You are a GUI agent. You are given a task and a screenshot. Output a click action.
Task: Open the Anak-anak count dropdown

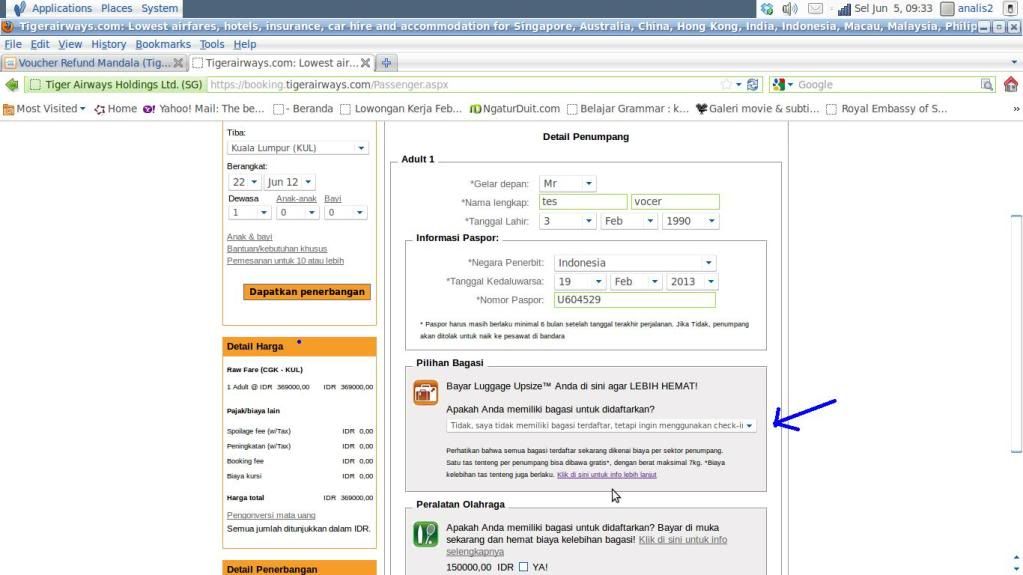(x=297, y=213)
